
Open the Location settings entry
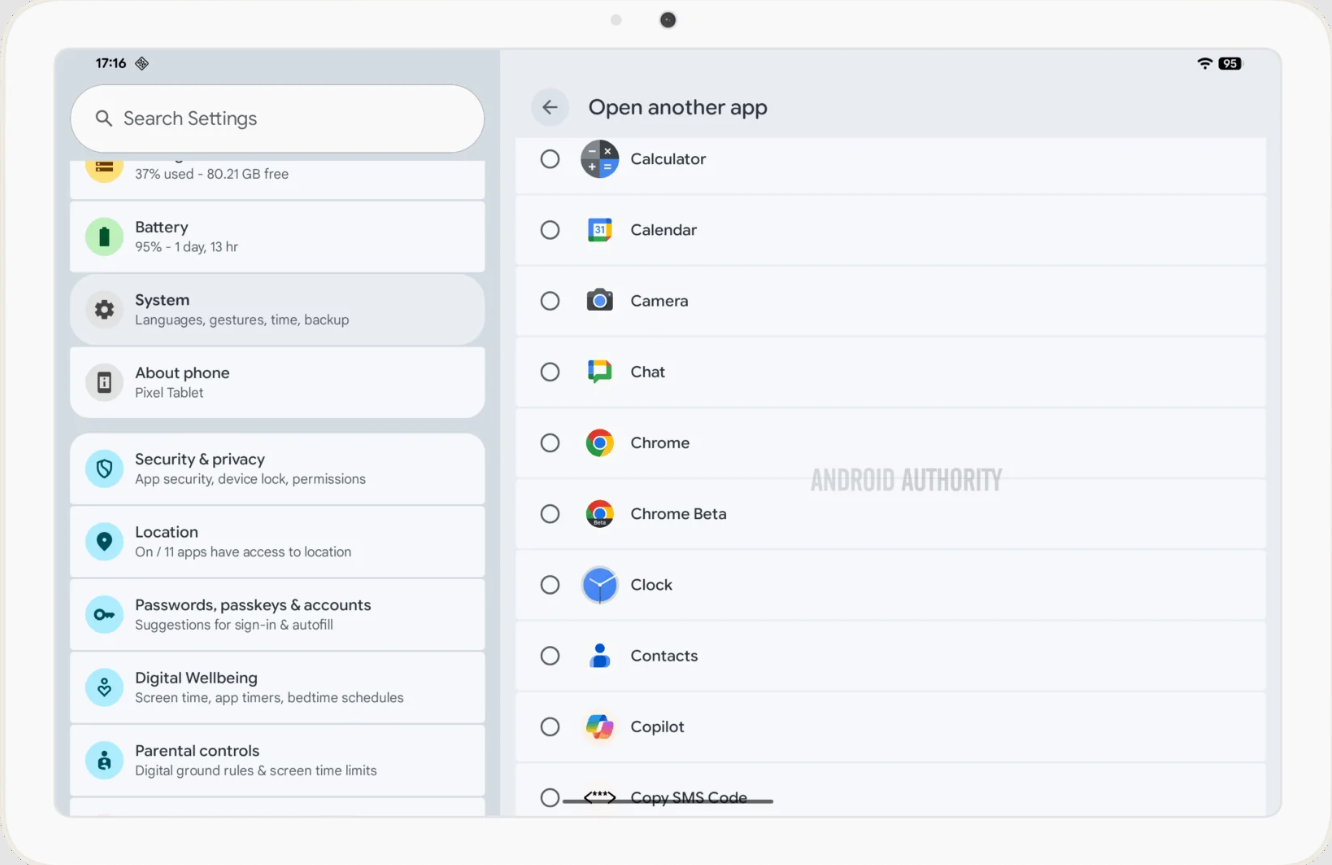point(277,542)
